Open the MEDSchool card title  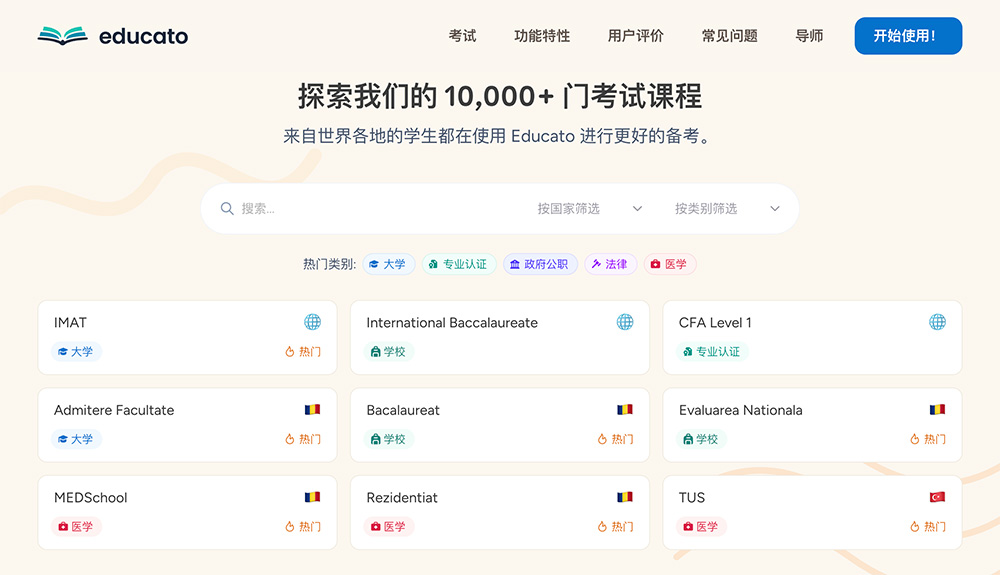click(91, 497)
